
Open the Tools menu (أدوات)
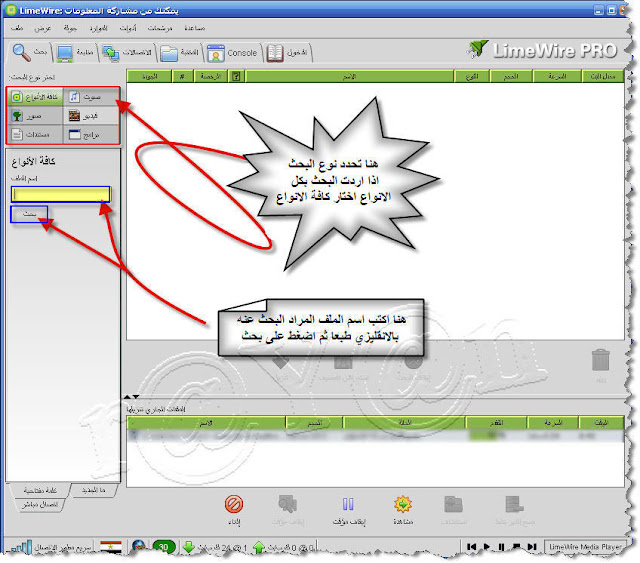(x=128, y=28)
